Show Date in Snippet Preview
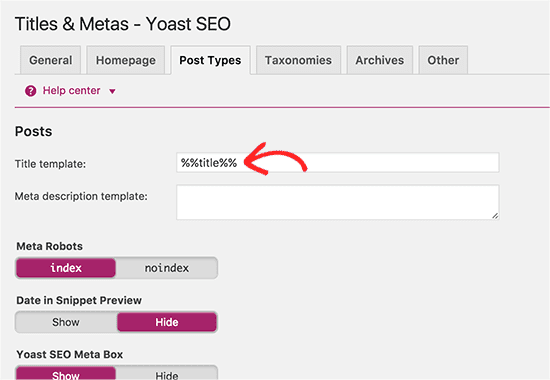This screenshot has height=380, width=550. click(x=66, y=322)
